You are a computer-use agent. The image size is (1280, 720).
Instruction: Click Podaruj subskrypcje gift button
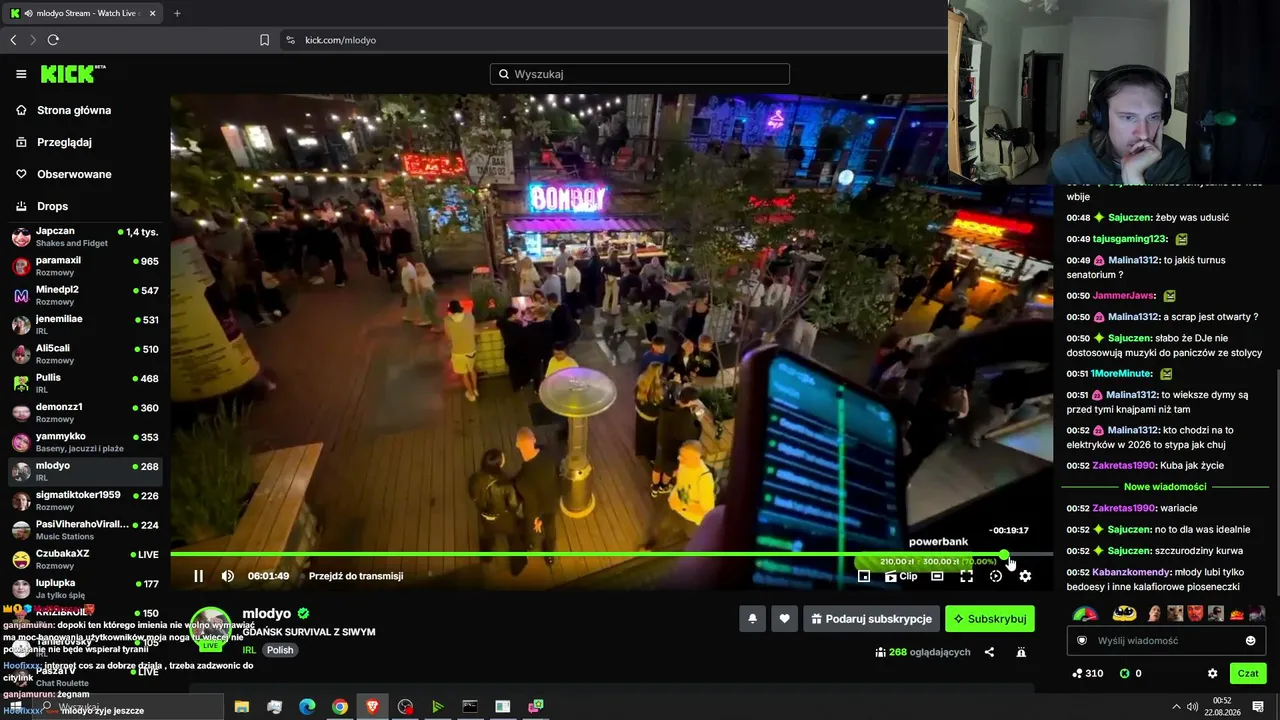(871, 619)
